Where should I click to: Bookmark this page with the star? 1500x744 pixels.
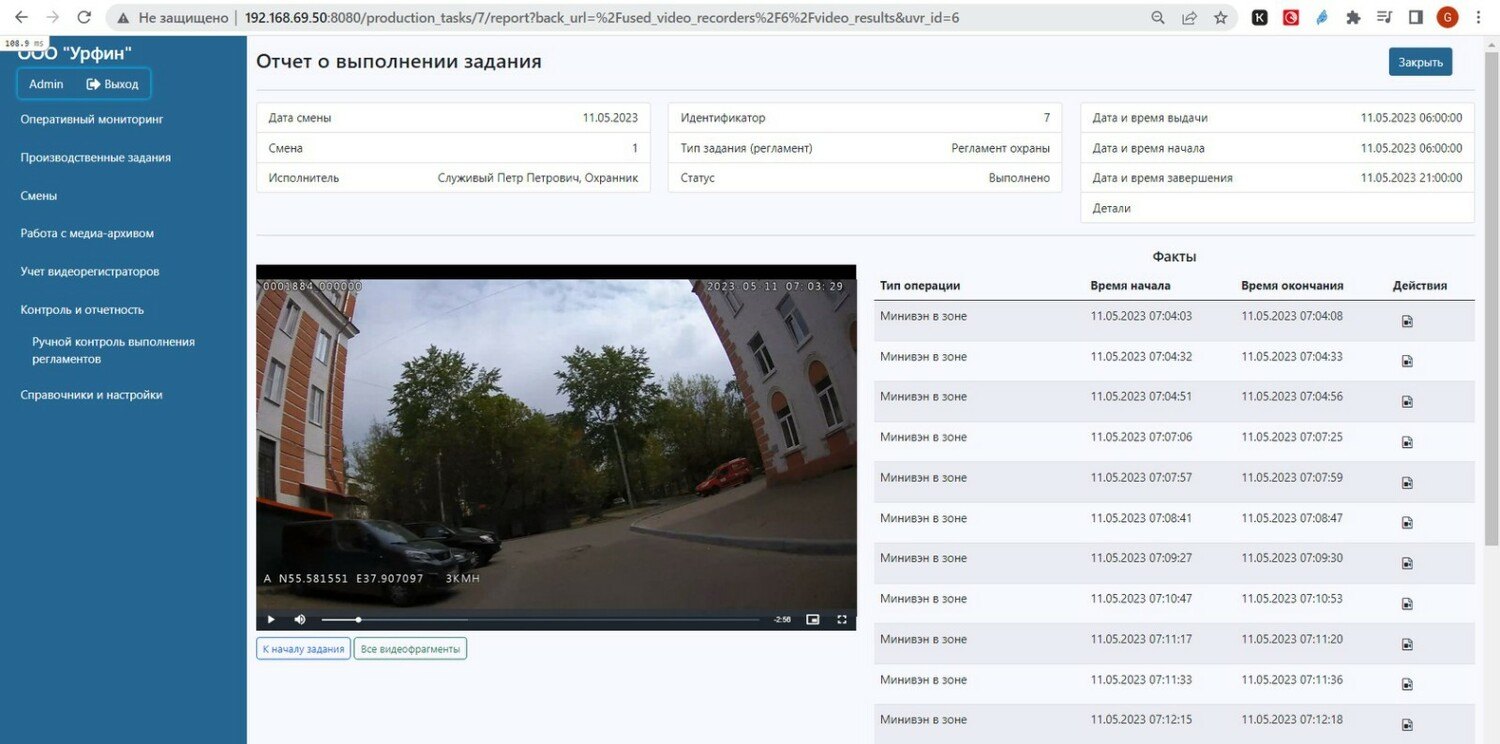click(1220, 17)
